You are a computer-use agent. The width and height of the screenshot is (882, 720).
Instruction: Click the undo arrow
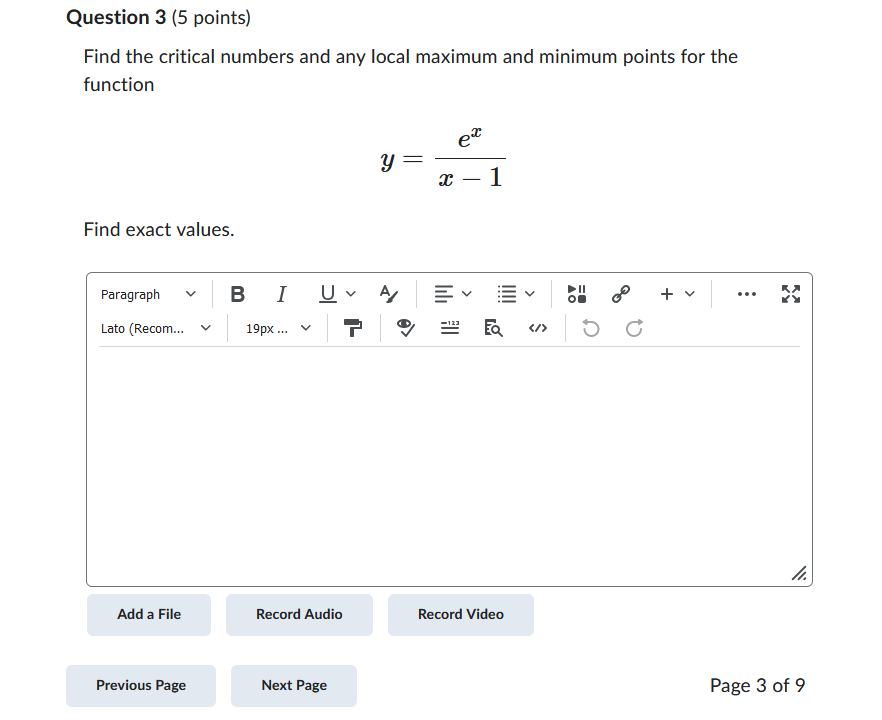pos(590,327)
